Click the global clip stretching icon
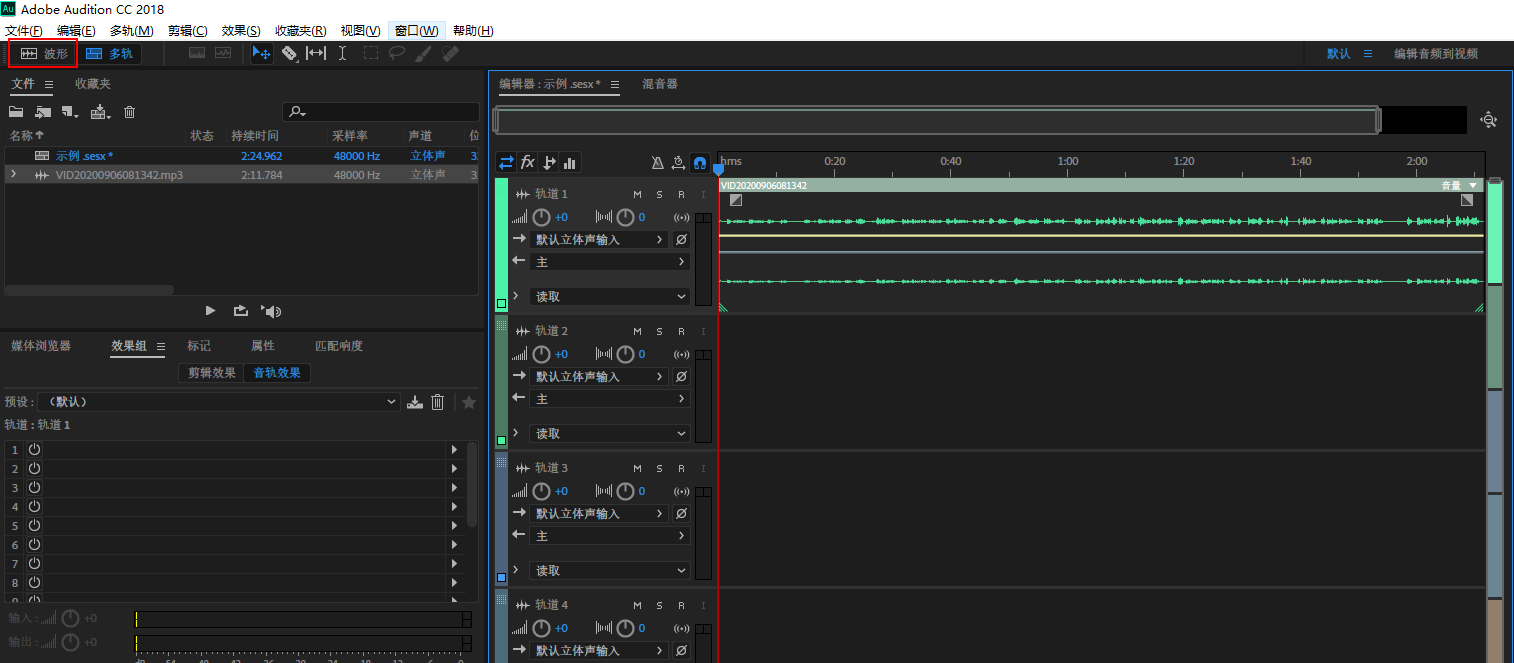The height and width of the screenshot is (663, 1514). pos(678,162)
